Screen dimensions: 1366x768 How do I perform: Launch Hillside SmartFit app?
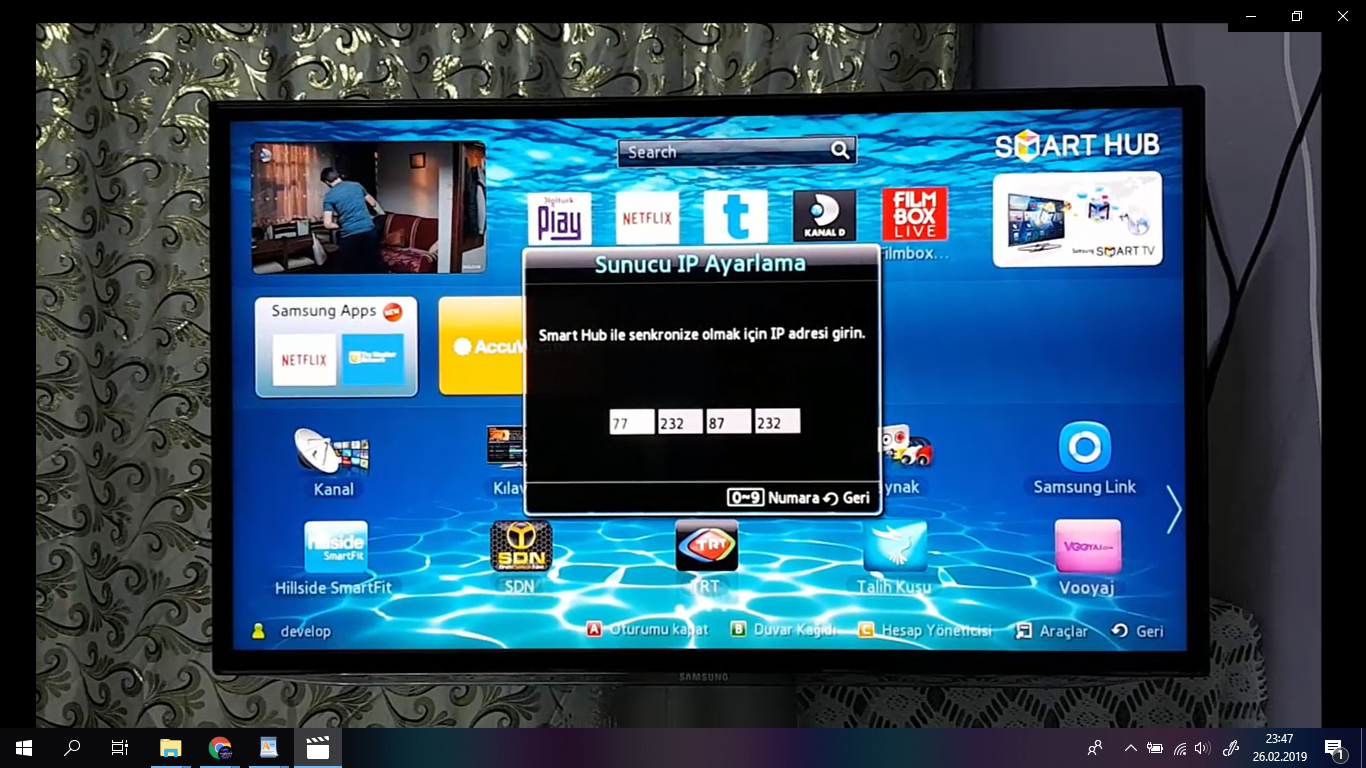(x=335, y=547)
